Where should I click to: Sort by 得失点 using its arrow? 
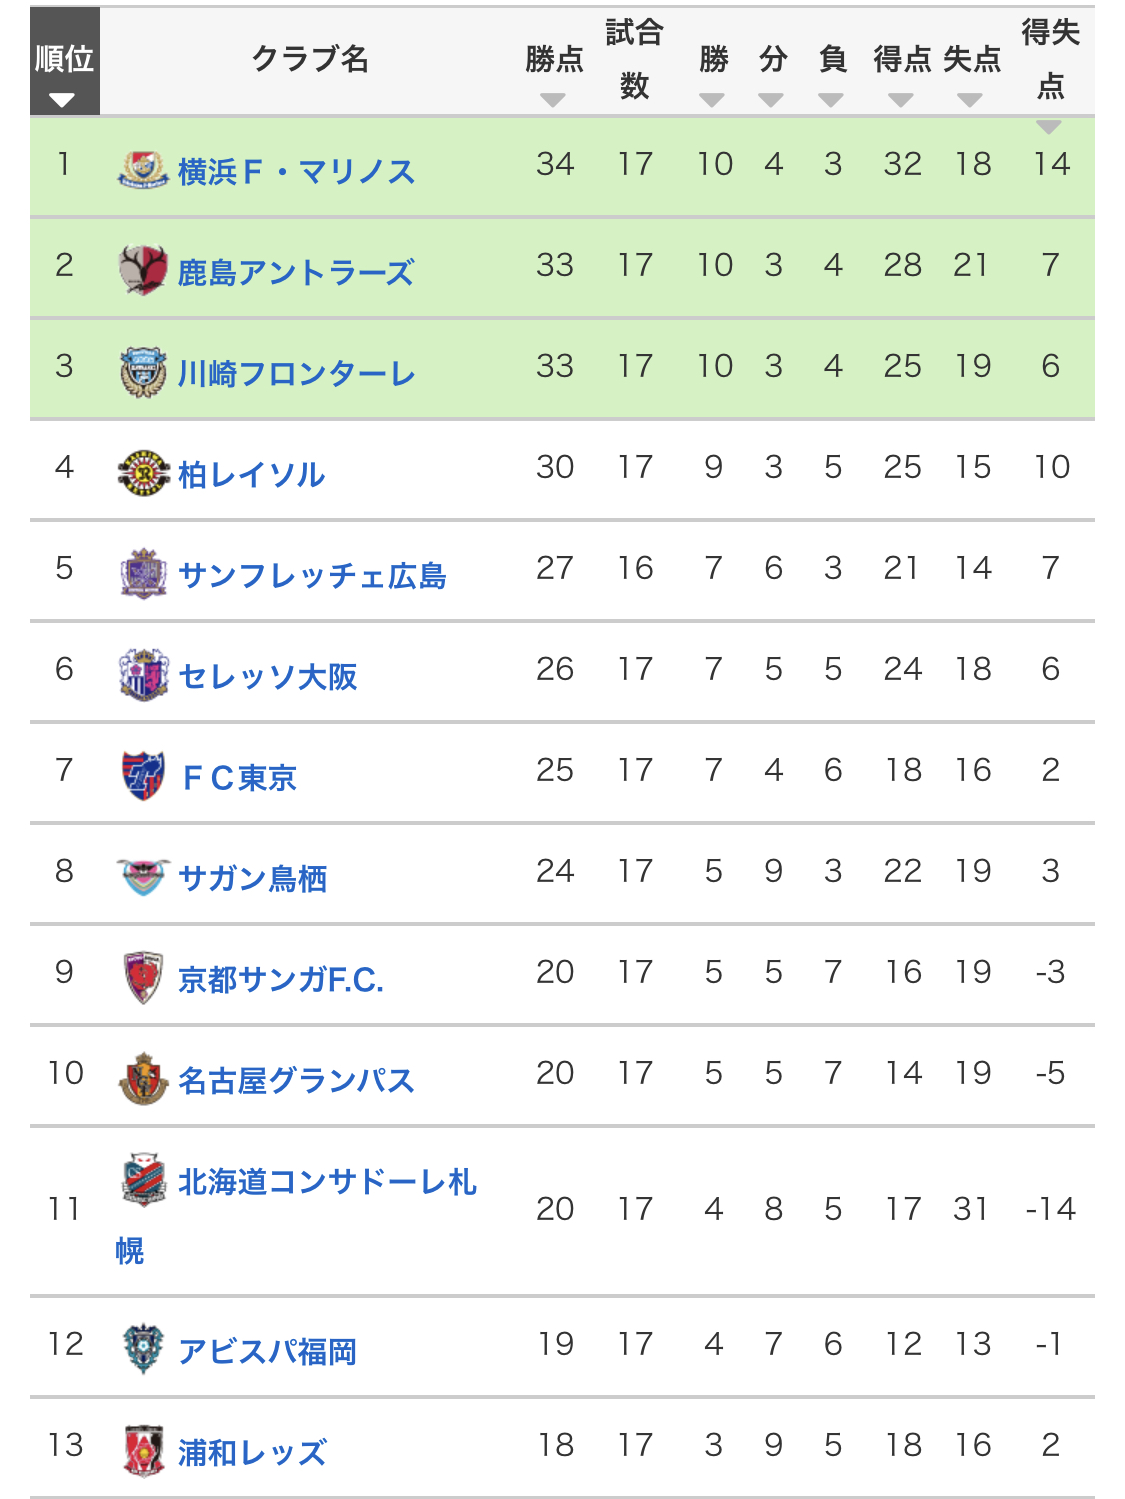(x=1048, y=127)
